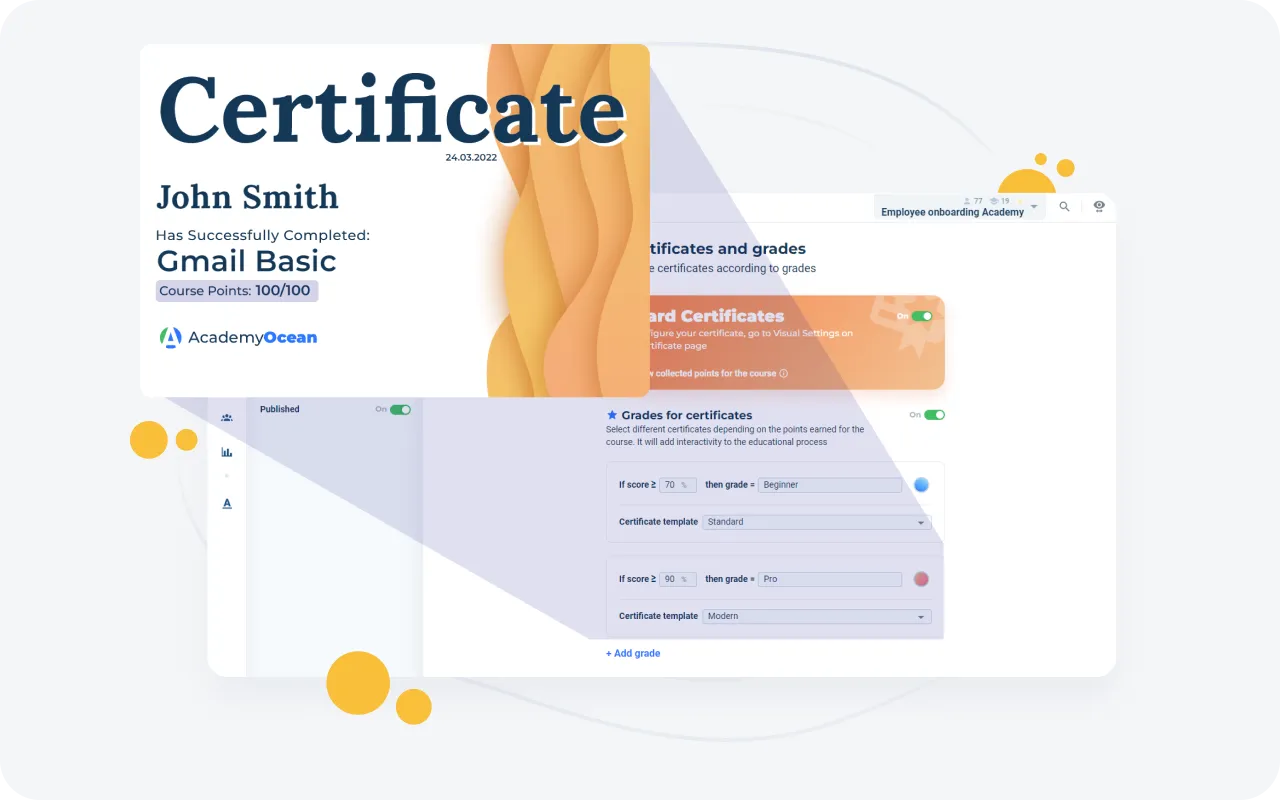
Task: Toggle the Published switch off
Action: [x=400, y=409]
